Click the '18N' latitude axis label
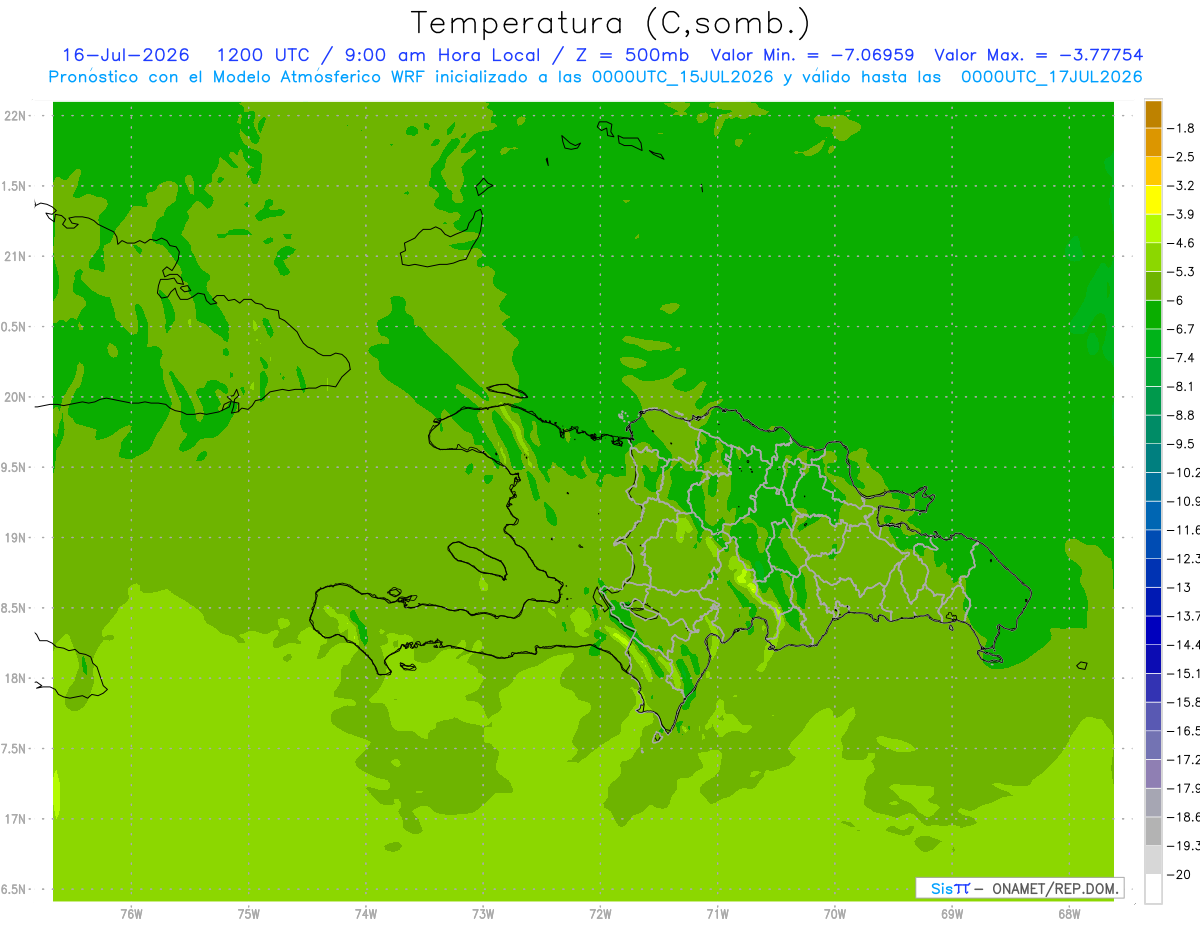Image resolution: width=1200 pixels, height=927 pixels. (x=16, y=679)
